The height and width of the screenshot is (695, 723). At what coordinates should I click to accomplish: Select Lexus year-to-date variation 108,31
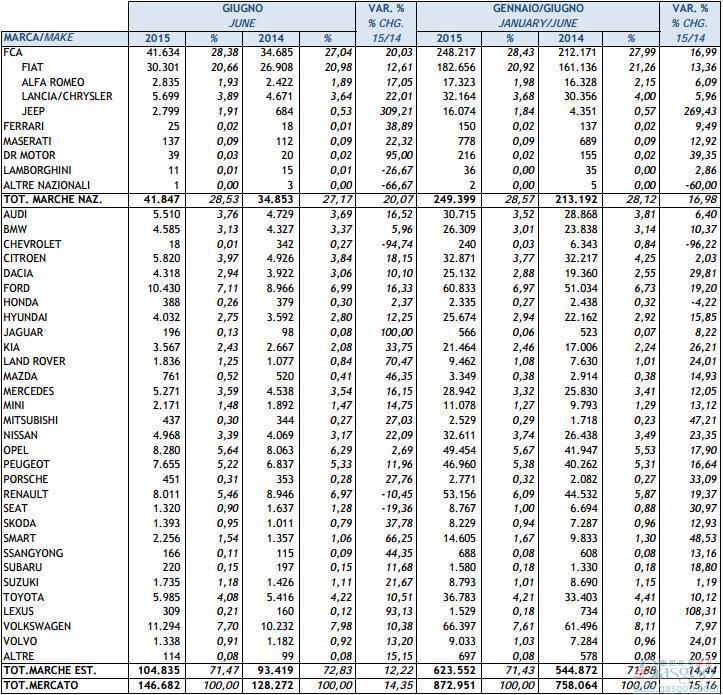pyautogui.click(x=698, y=611)
